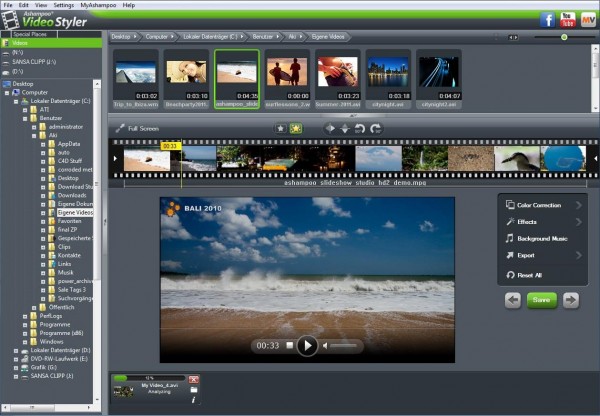Select the citynight2.avi thumbnail
The height and width of the screenshot is (416, 600).
coord(439,79)
